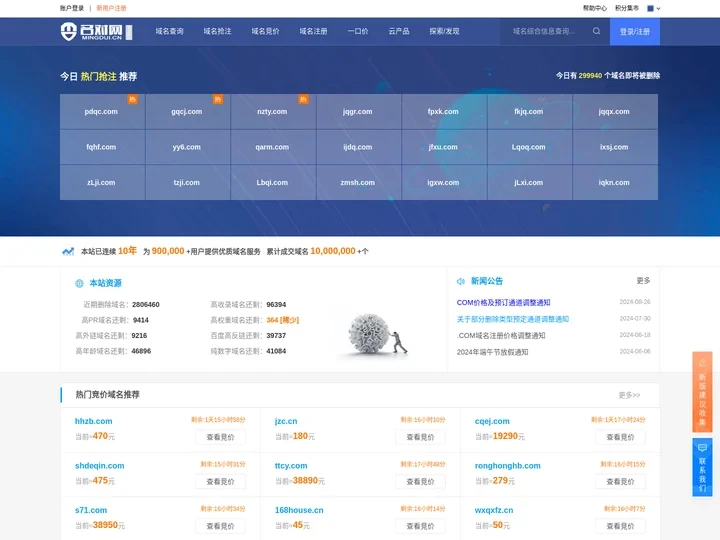The height and width of the screenshot is (540, 720).
Task: Select the zmsh.com domain tile
Action: coord(358,182)
